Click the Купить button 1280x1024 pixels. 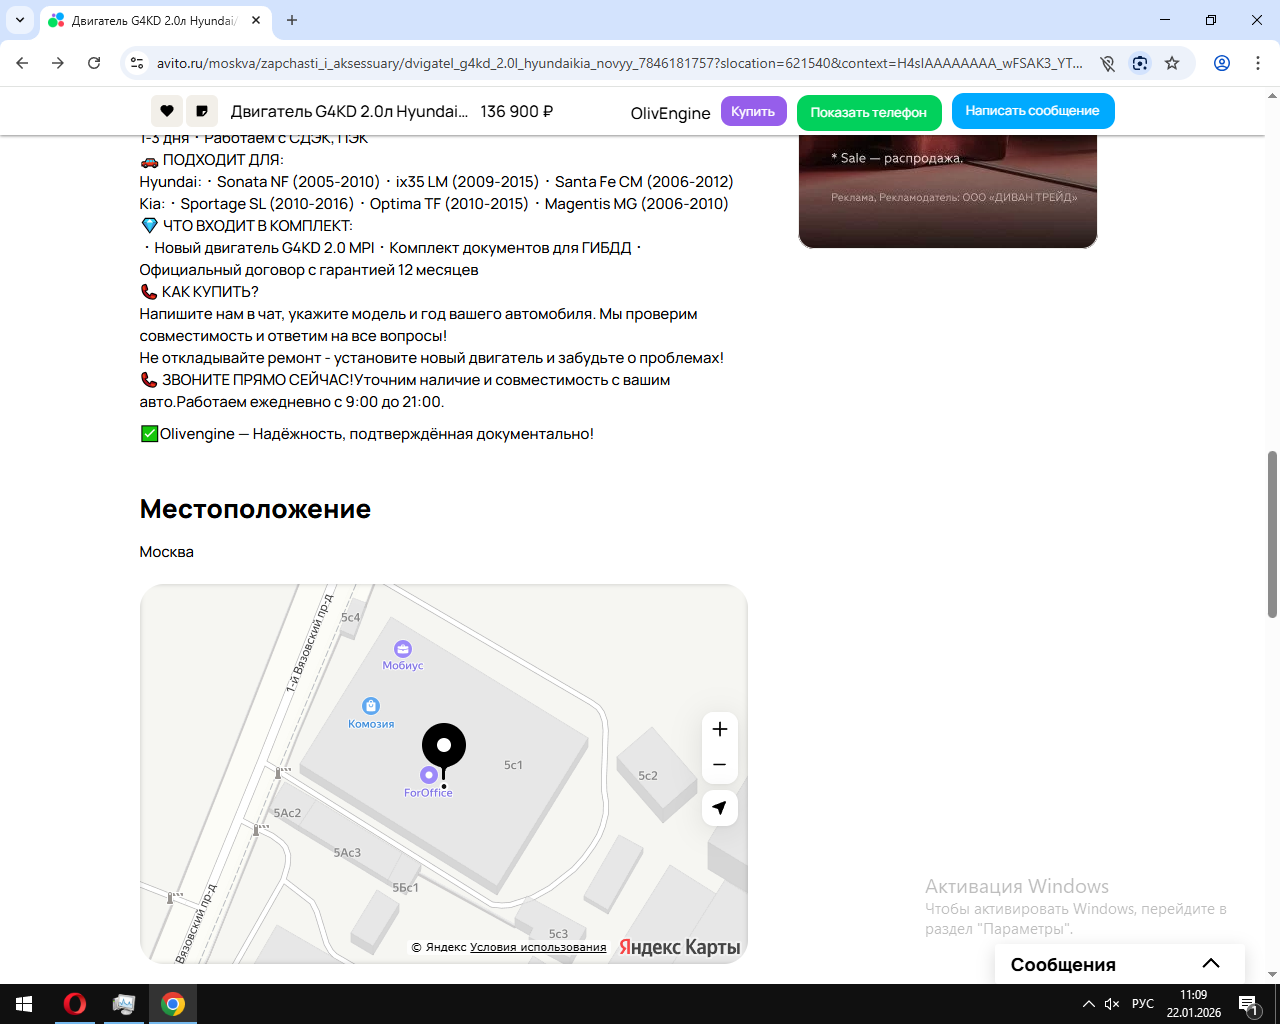point(753,111)
